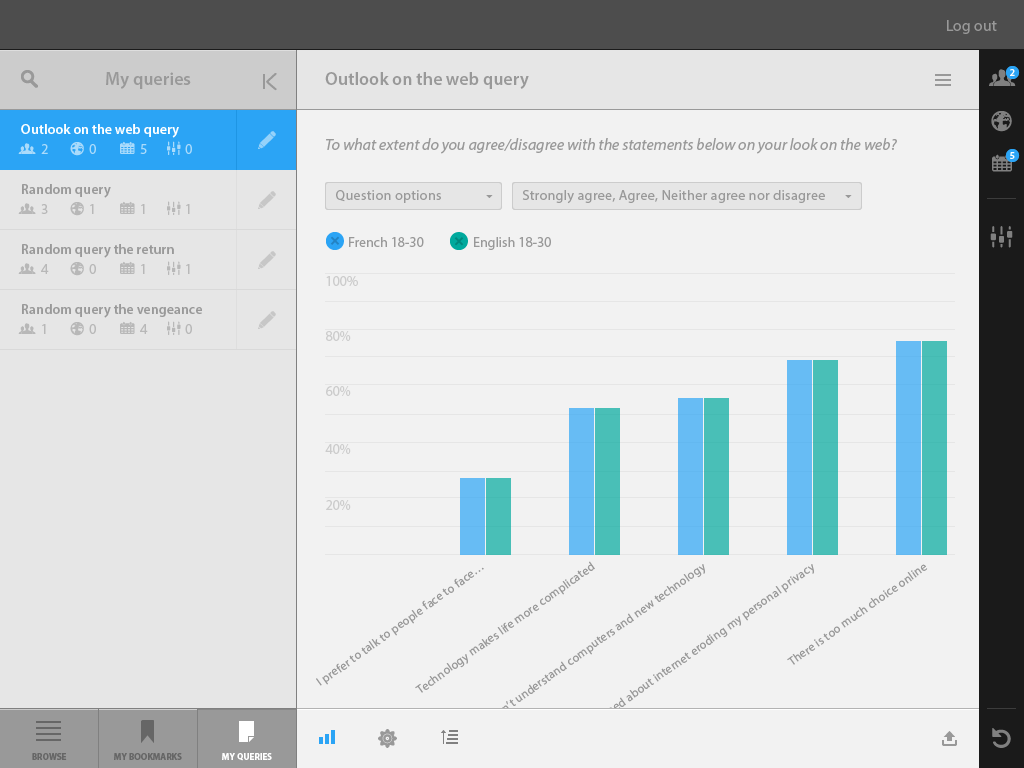Edit the Outlook on the web query

266,140
